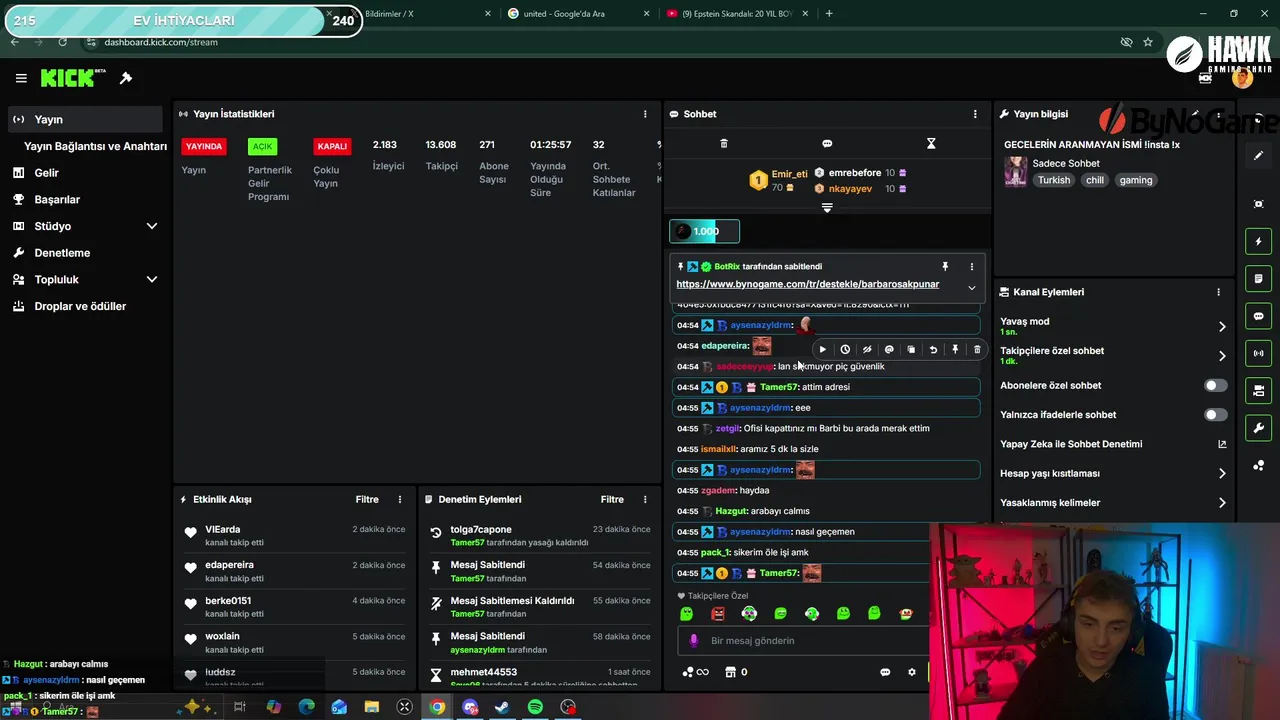Image resolution: width=1280 pixels, height=720 pixels.
Task: Toggle Yalnızca ifadelerle sohbet switch
Action: [1215, 414]
